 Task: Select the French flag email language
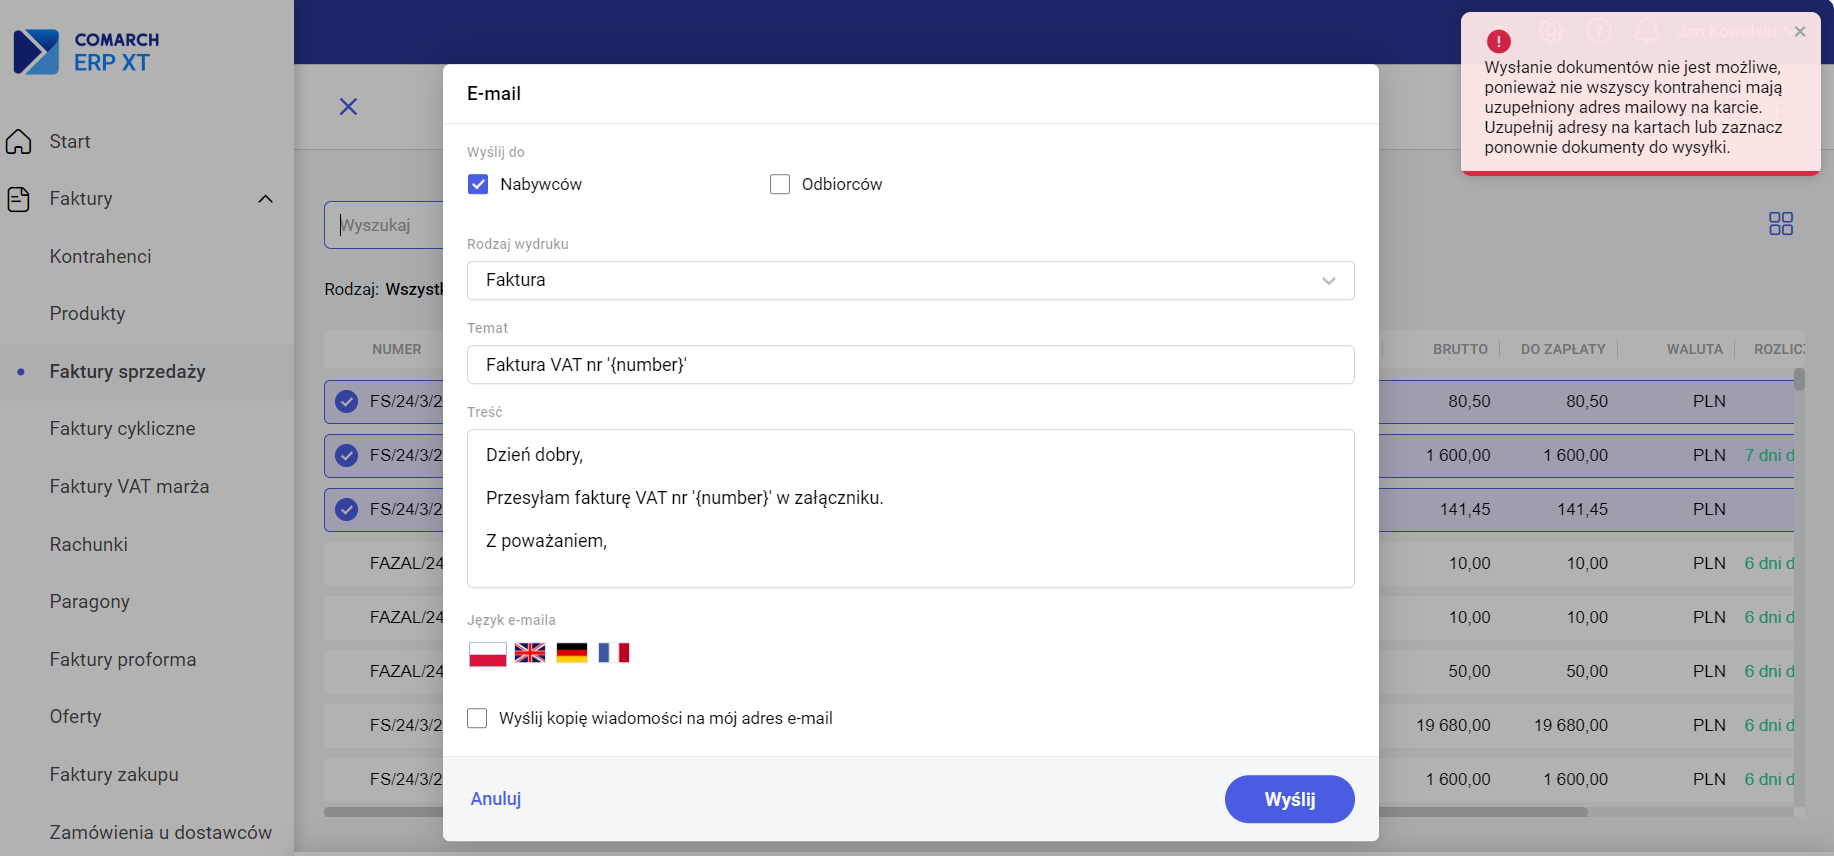click(x=614, y=653)
